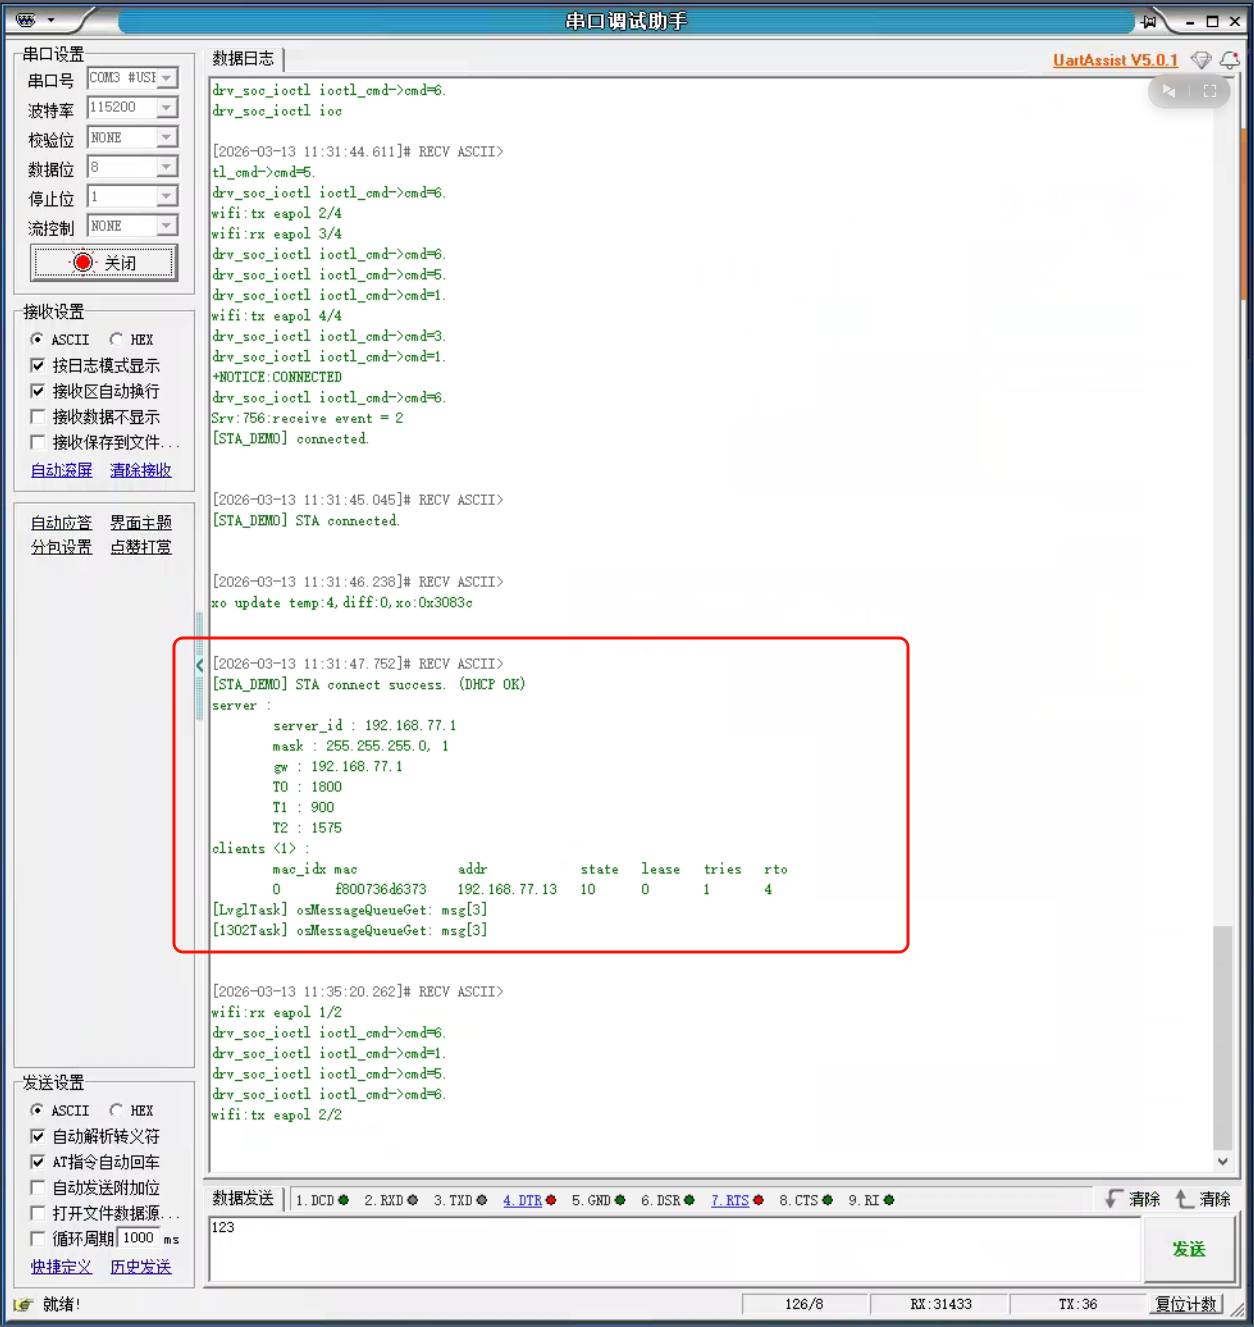1254x1327 pixels.
Task: Open the 停止位 1 dropdown
Action: pos(167,196)
